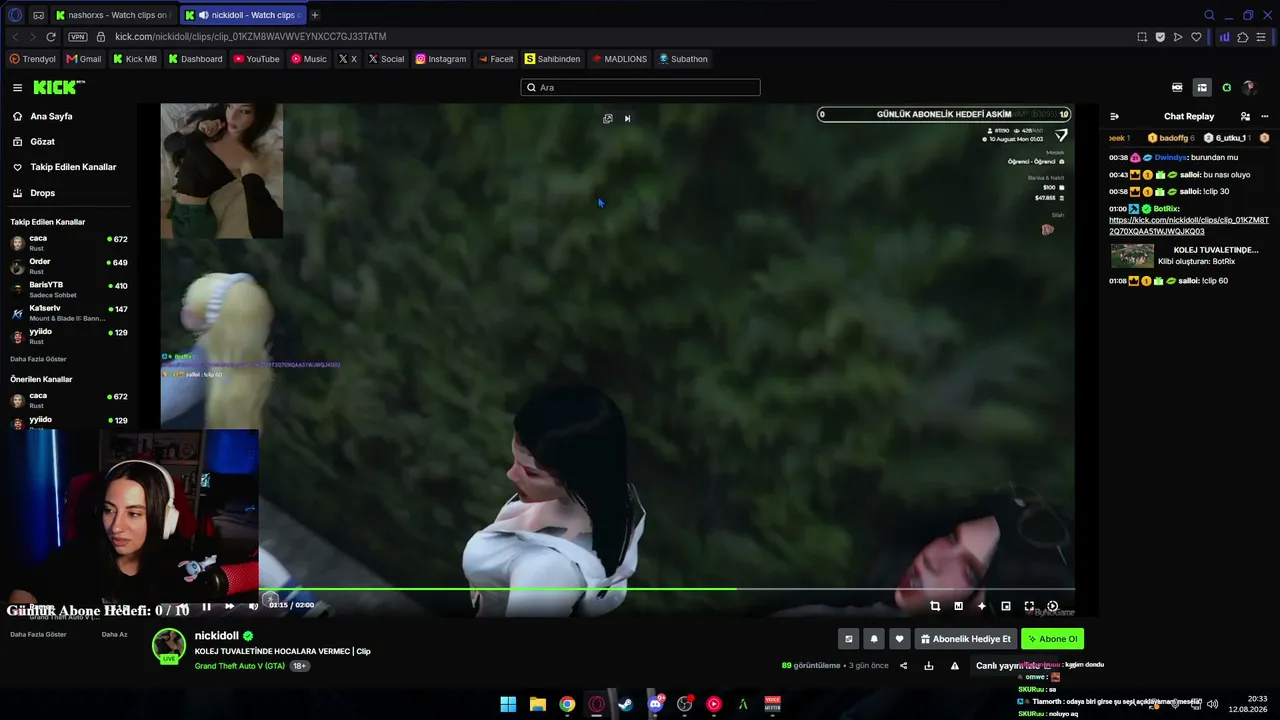
Task: Open the KOLEJ TUVALETİNDE clip thumbnail in chat
Action: (x=1132, y=256)
